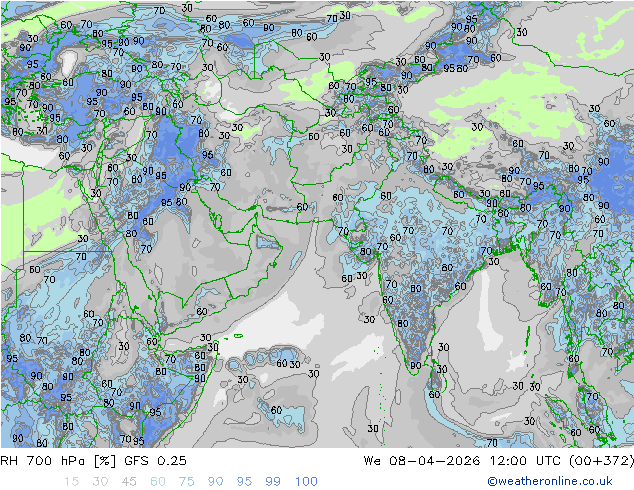Click legend scale value 30 below the title
Image resolution: width=634 pixels, height=490 pixels.
[x=100, y=482]
